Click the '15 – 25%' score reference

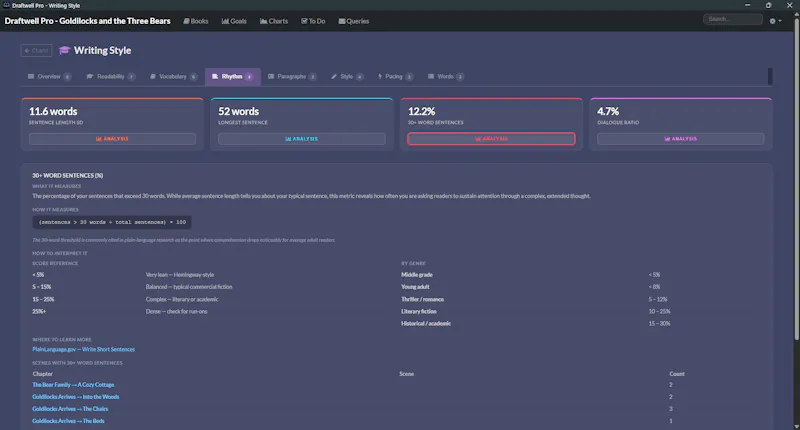(x=43, y=299)
